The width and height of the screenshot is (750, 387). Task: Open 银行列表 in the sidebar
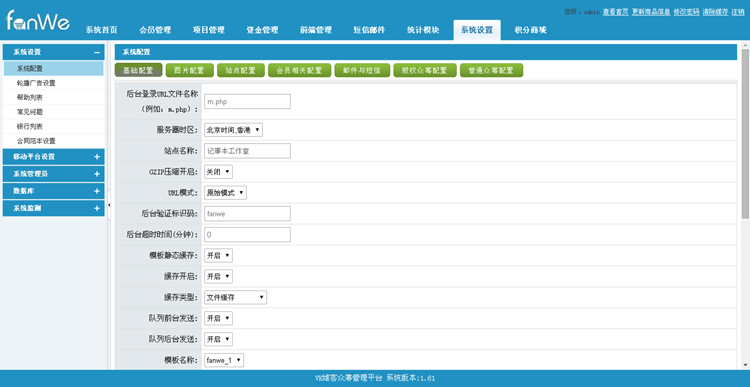pos(53,126)
